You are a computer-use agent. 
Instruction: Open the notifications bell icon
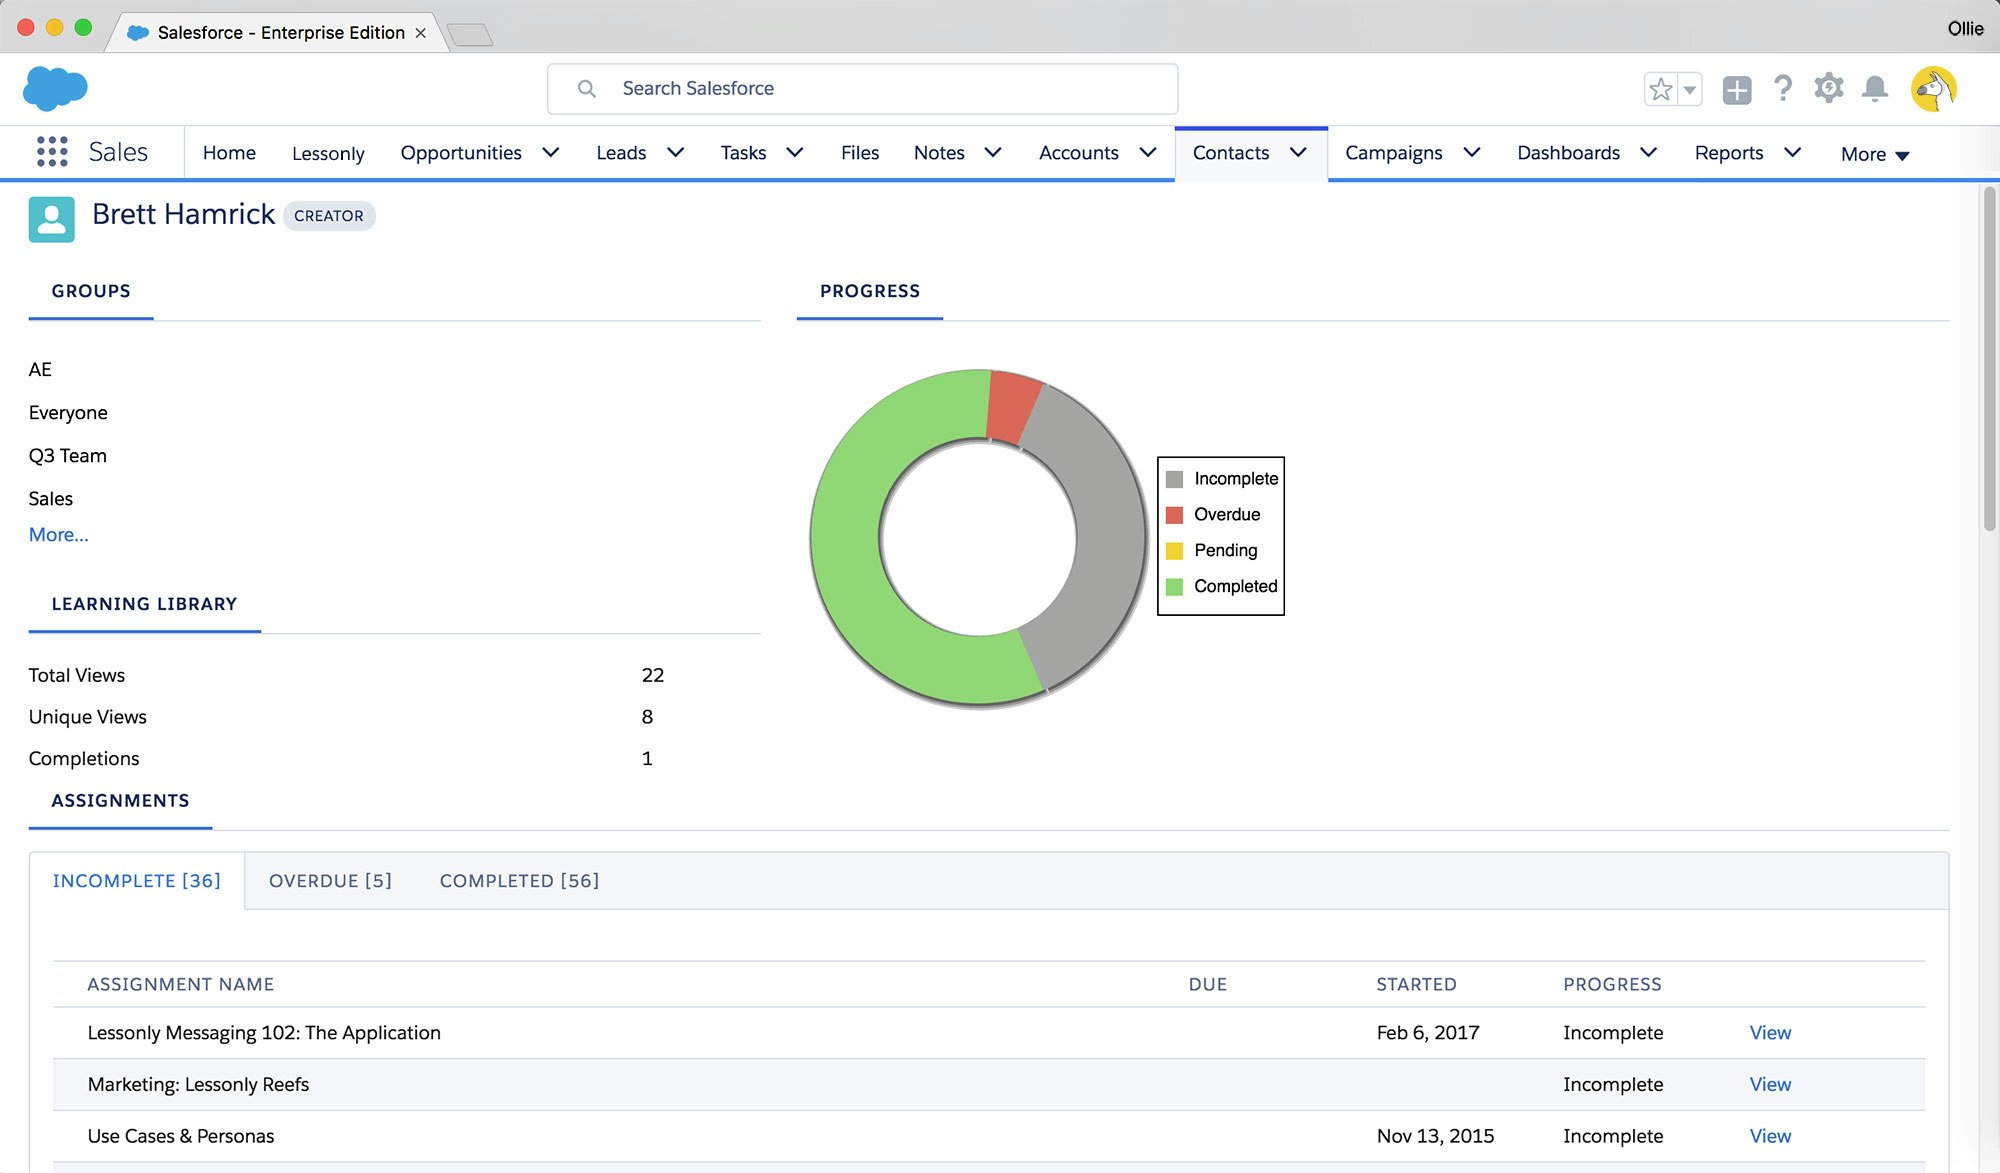click(x=1875, y=89)
